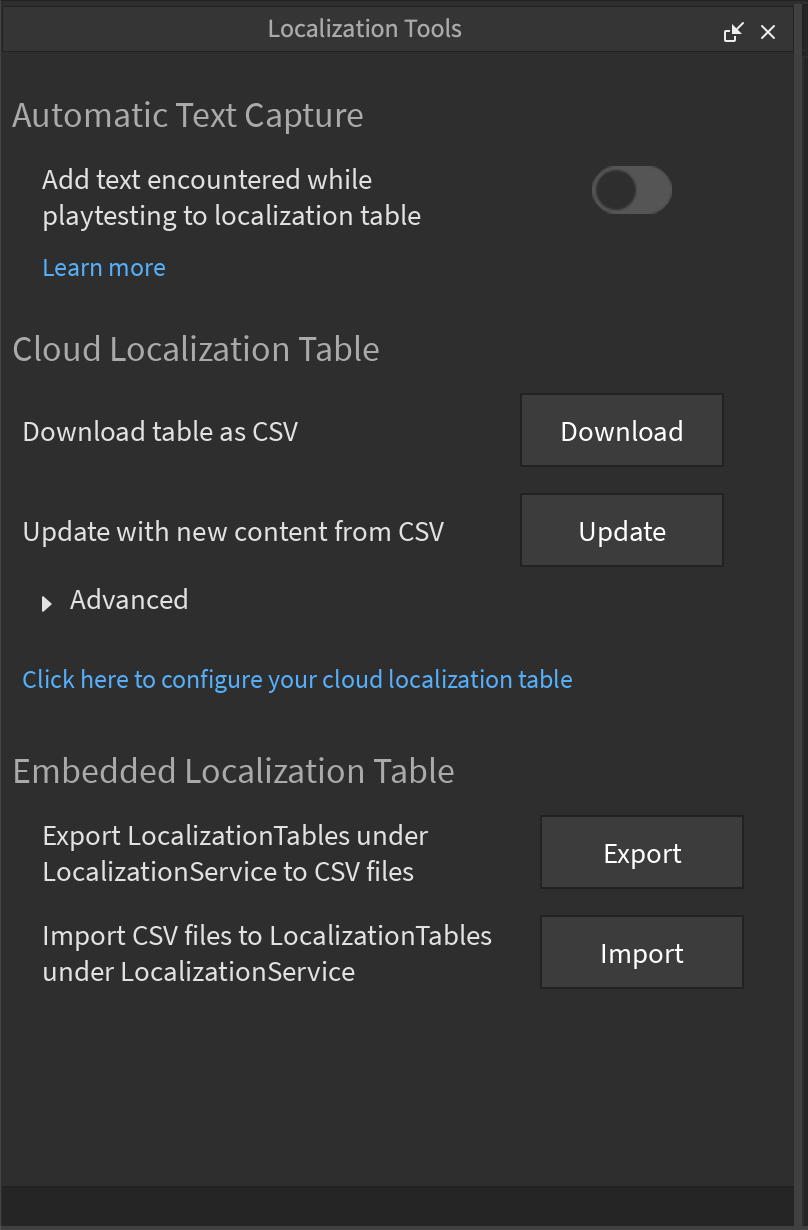
Task: Expand the Advanced section triangle
Action: pos(46,603)
